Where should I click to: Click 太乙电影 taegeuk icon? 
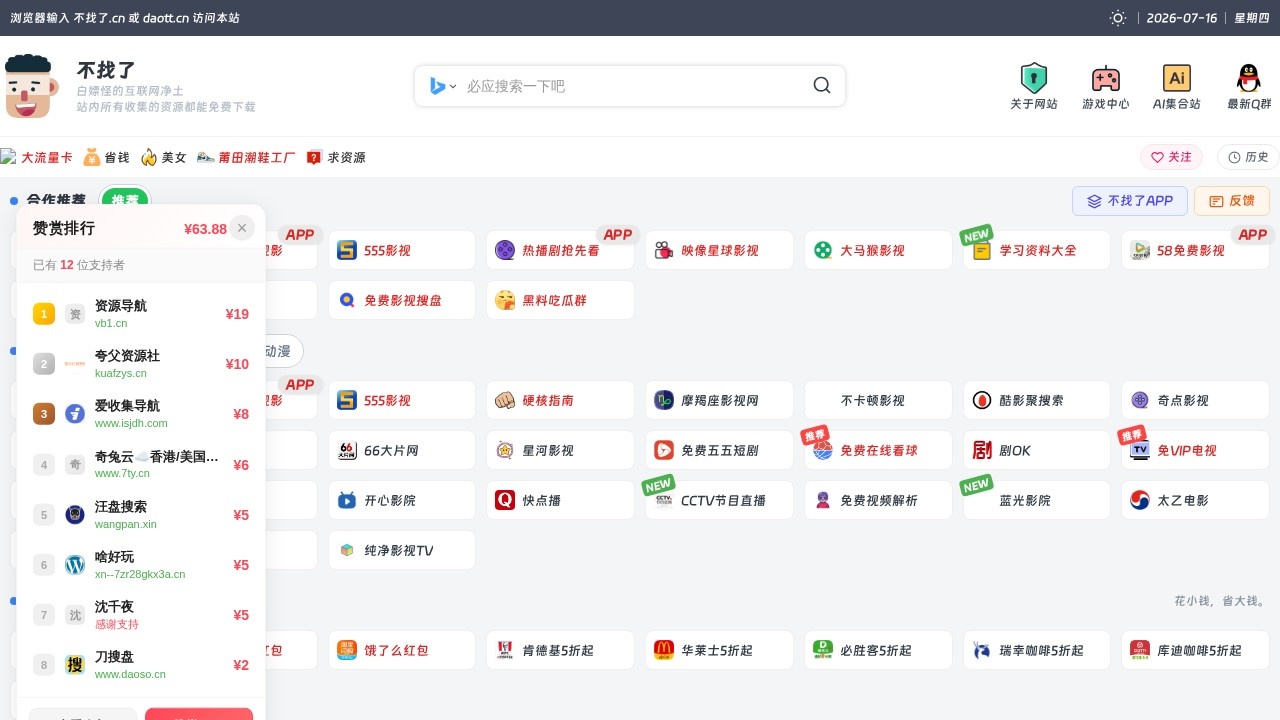(1140, 500)
